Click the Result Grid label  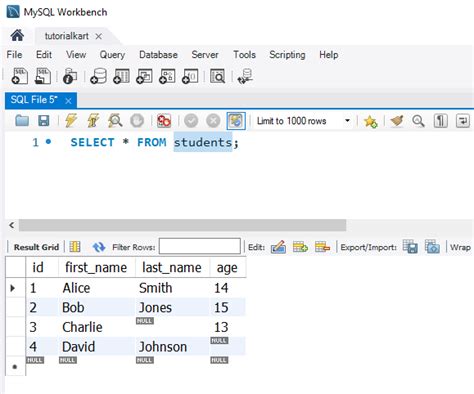coord(36,247)
